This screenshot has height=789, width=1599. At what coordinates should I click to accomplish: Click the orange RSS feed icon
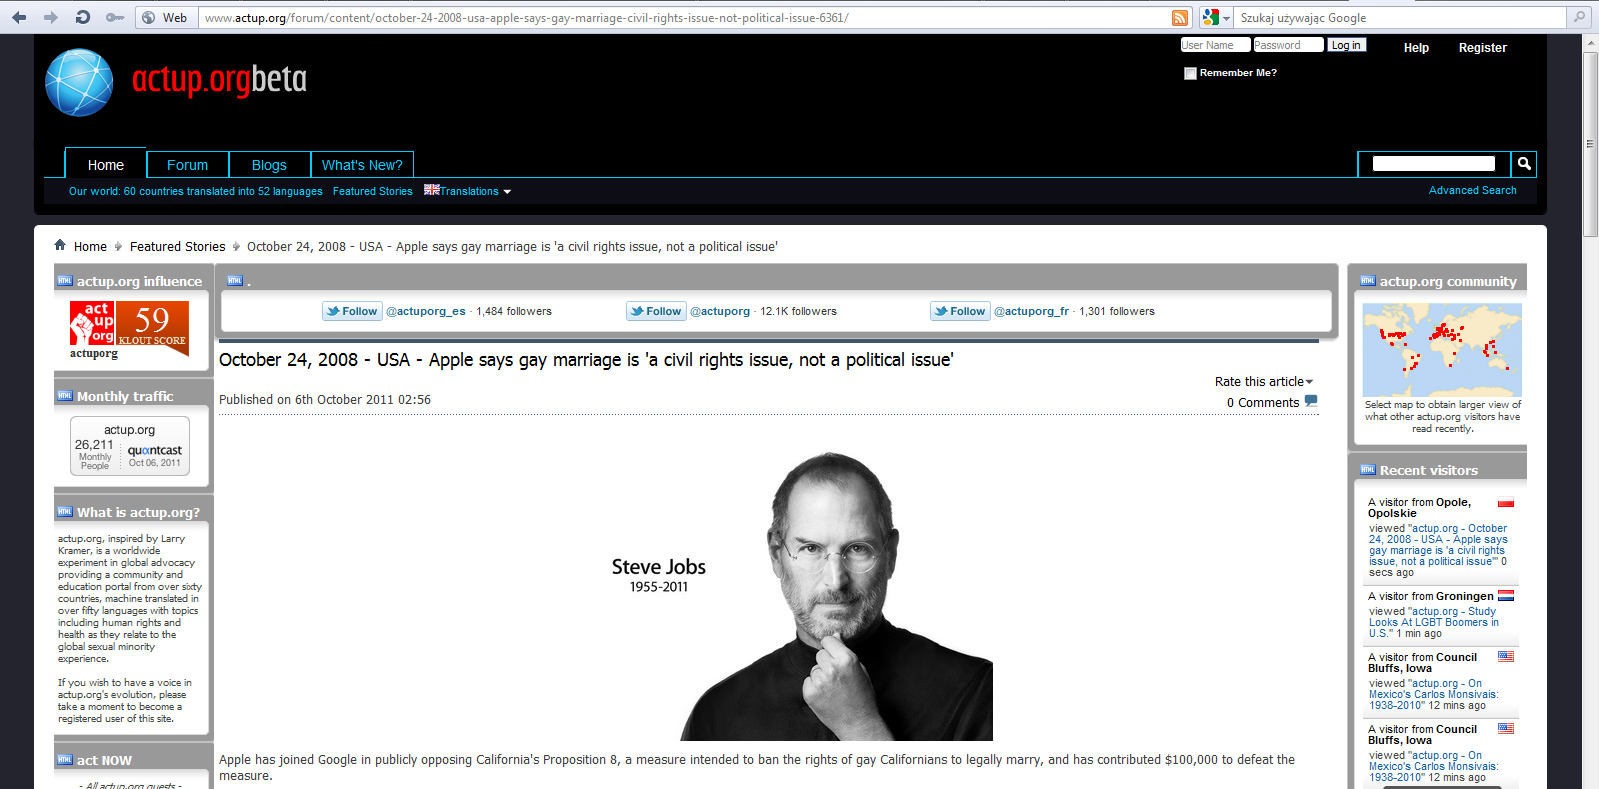(1180, 17)
